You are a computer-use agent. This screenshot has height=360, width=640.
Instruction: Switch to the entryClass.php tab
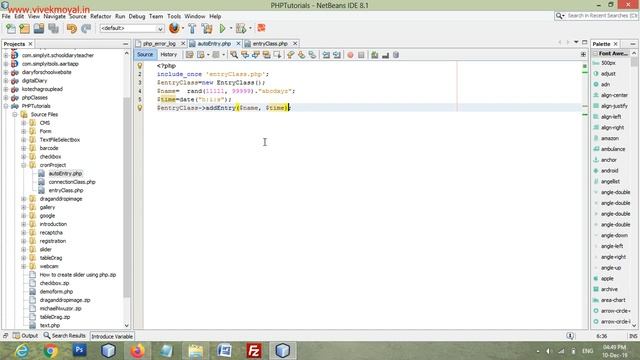pyautogui.click(x=270, y=43)
